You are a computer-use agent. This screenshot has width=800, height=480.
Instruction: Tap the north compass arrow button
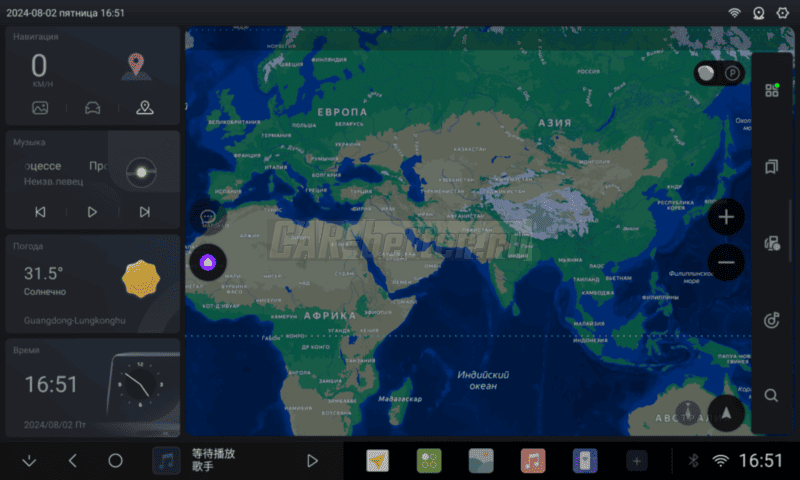727,412
